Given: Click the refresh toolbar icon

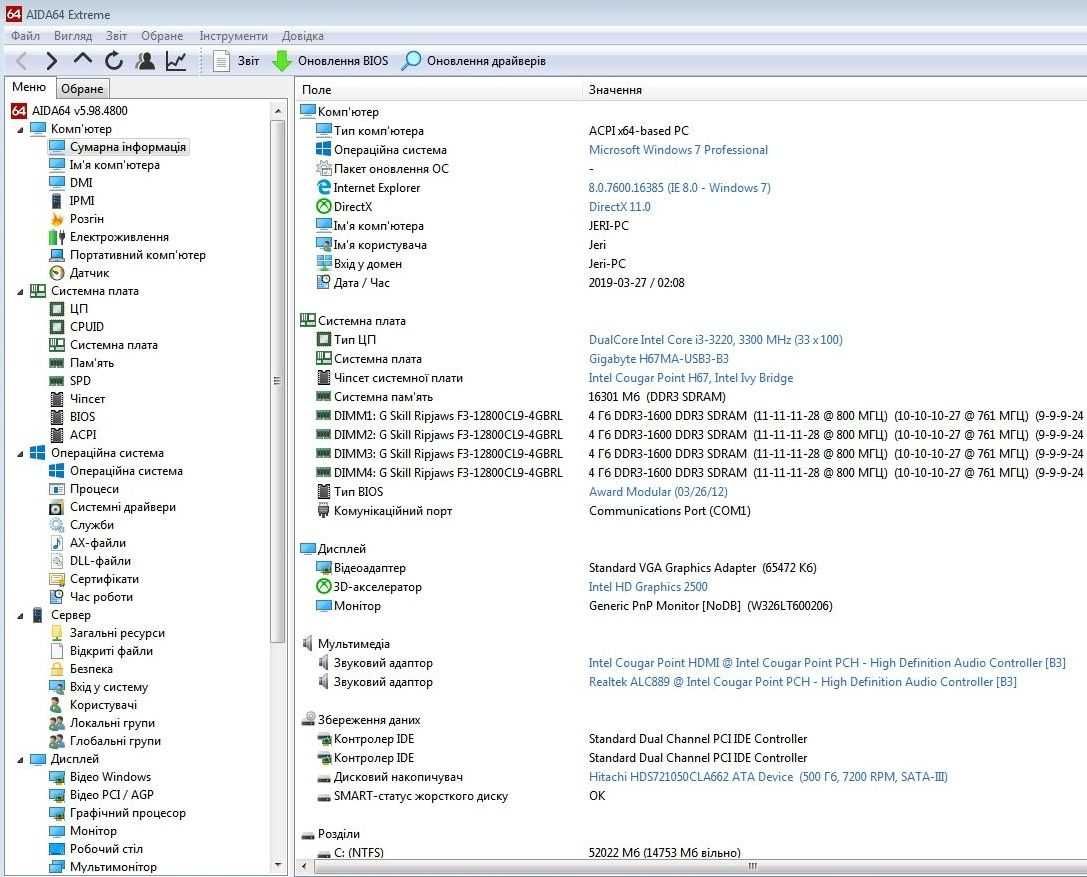Looking at the screenshot, I should pos(114,61).
